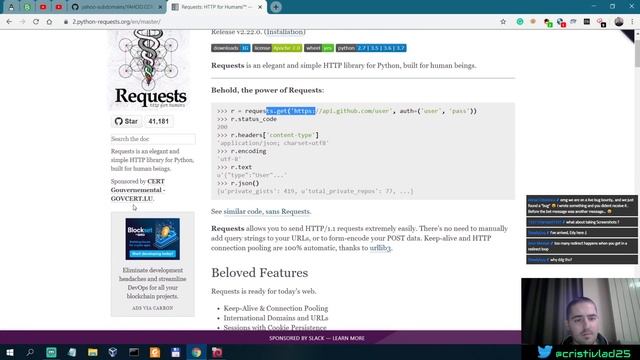This screenshot has height=360, width=640.
Task: Focus the Search the doc field
Action: point(153,139)
